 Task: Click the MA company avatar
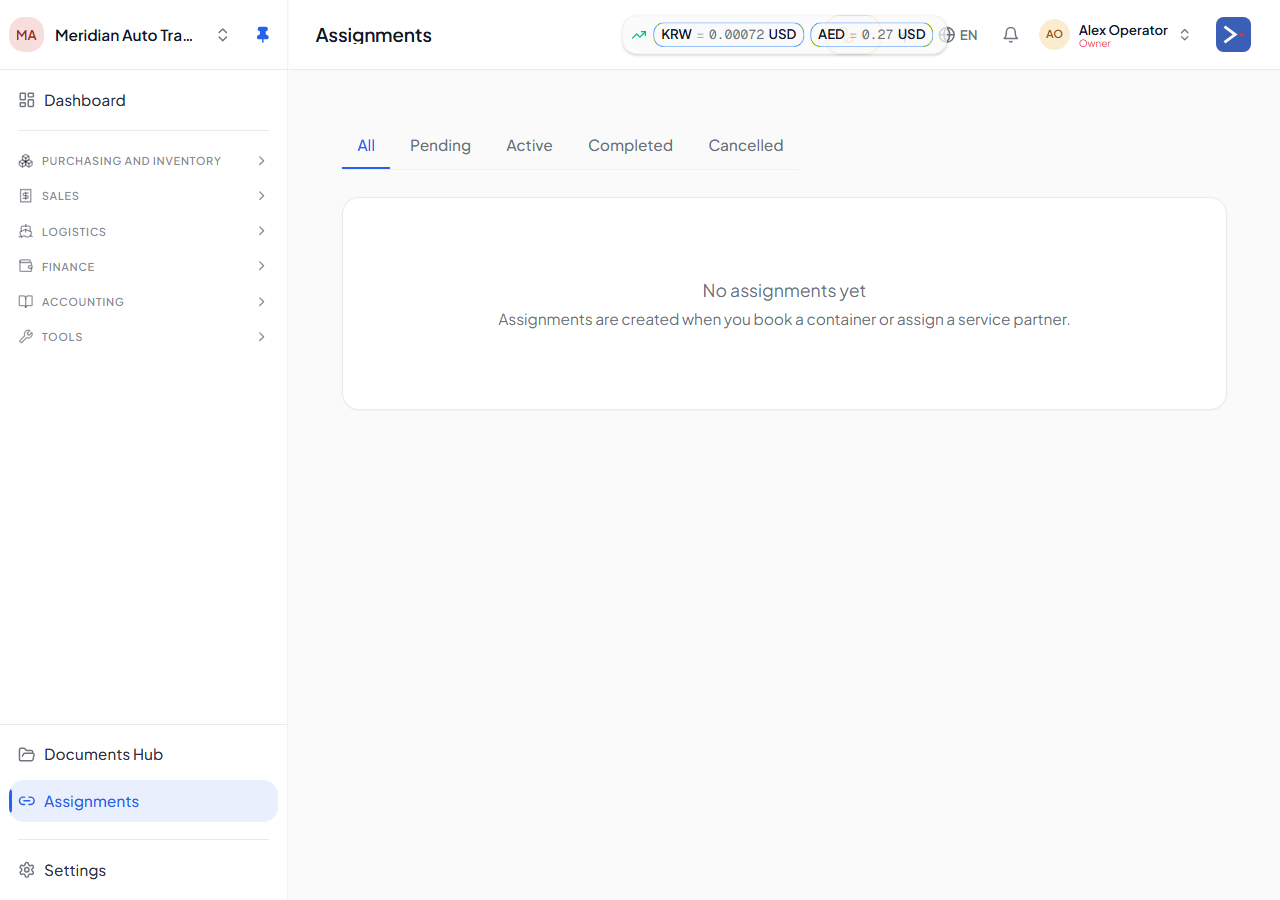(x=27, y=35)
